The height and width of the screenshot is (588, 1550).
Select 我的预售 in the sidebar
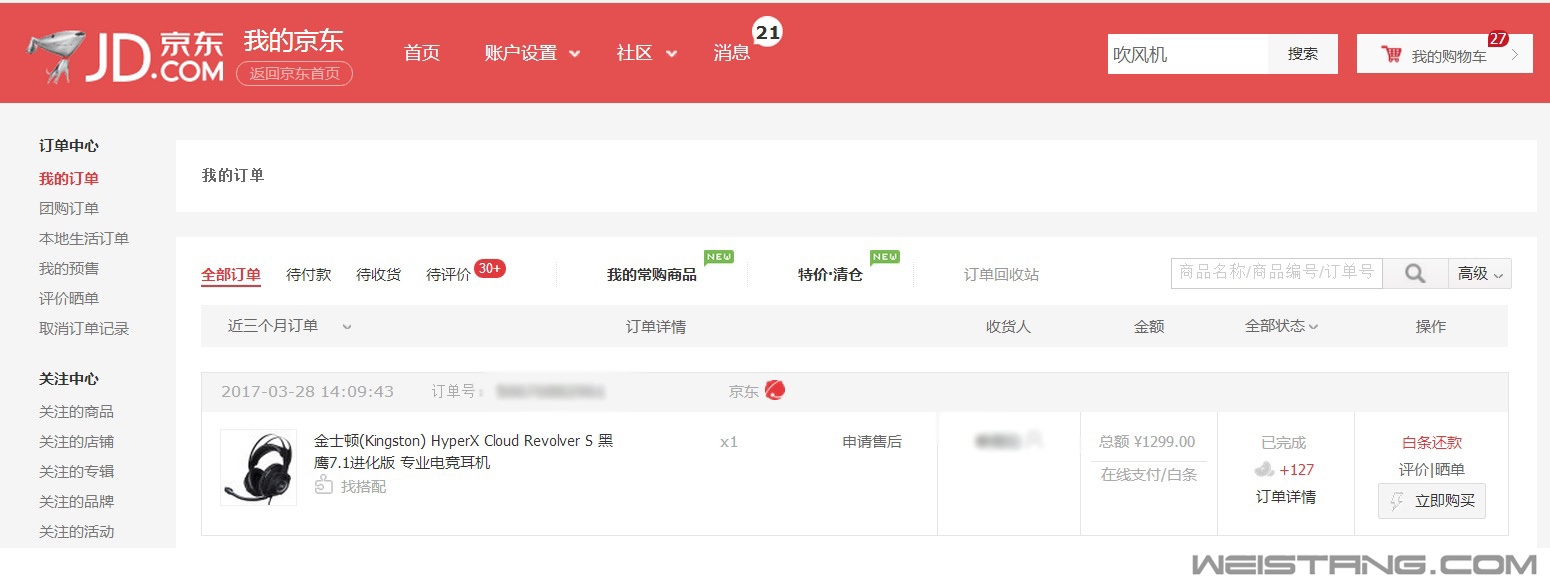coord(69,269)
